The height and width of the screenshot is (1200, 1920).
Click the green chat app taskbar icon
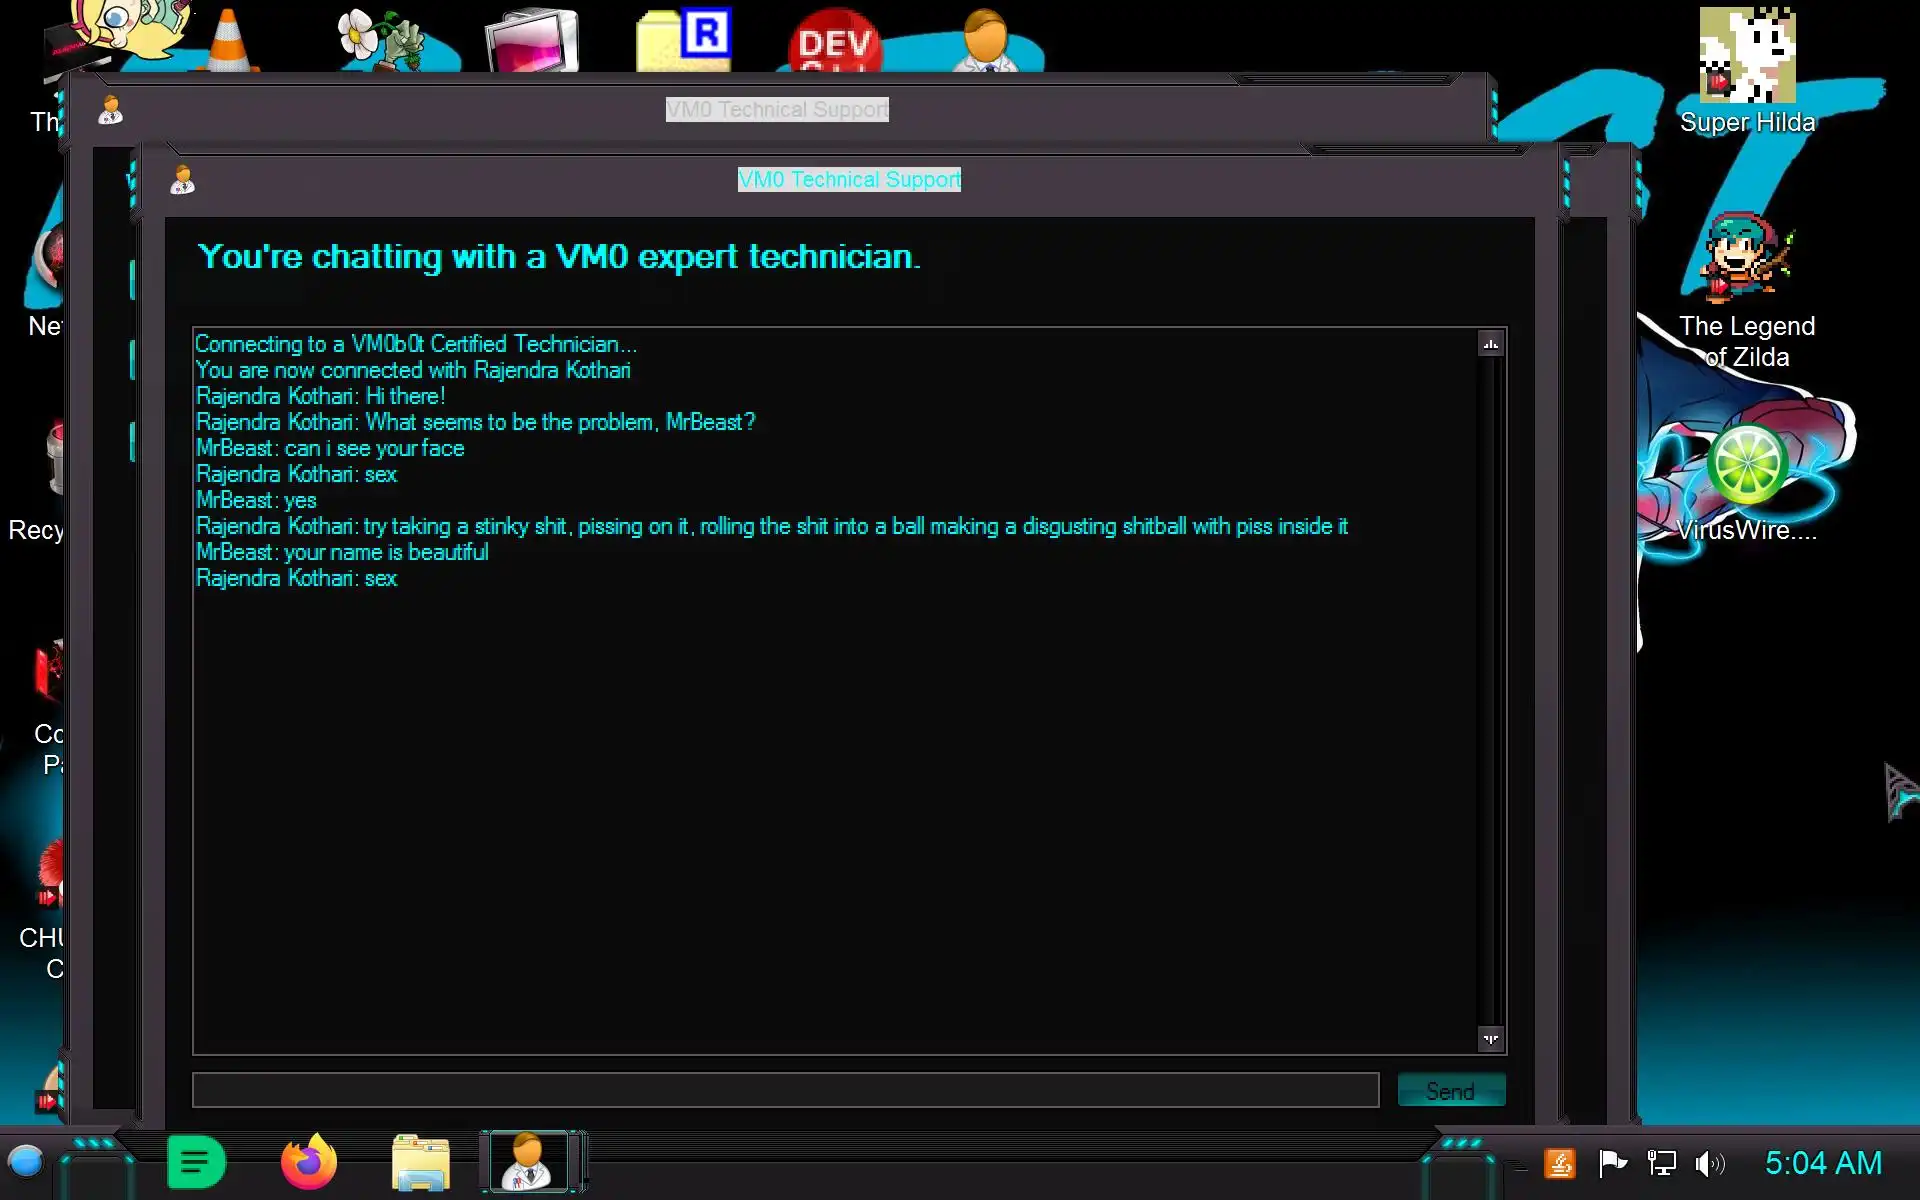point(196,1163)
